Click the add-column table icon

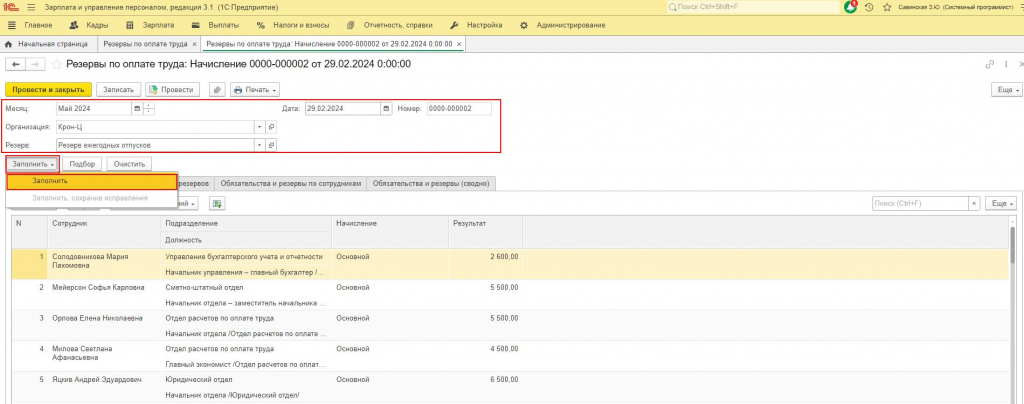(217, 204)
